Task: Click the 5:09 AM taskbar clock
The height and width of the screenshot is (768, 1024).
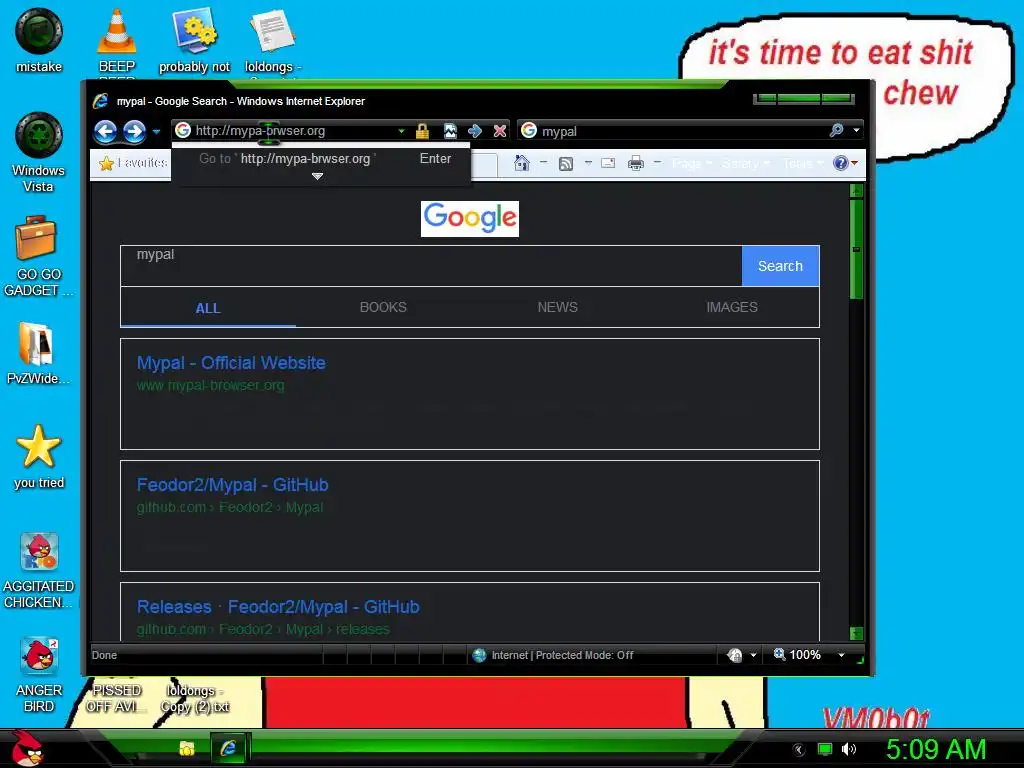Action: [936, 749]
